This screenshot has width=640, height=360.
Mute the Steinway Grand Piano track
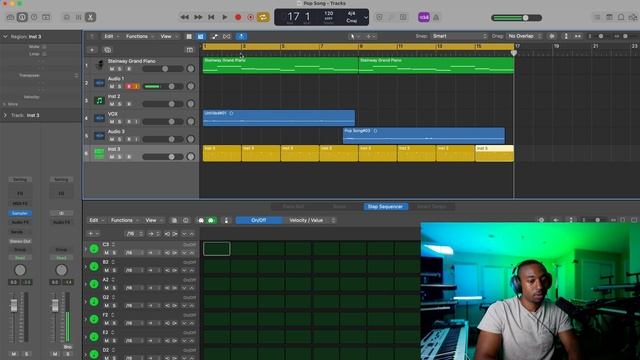[112, 69]
